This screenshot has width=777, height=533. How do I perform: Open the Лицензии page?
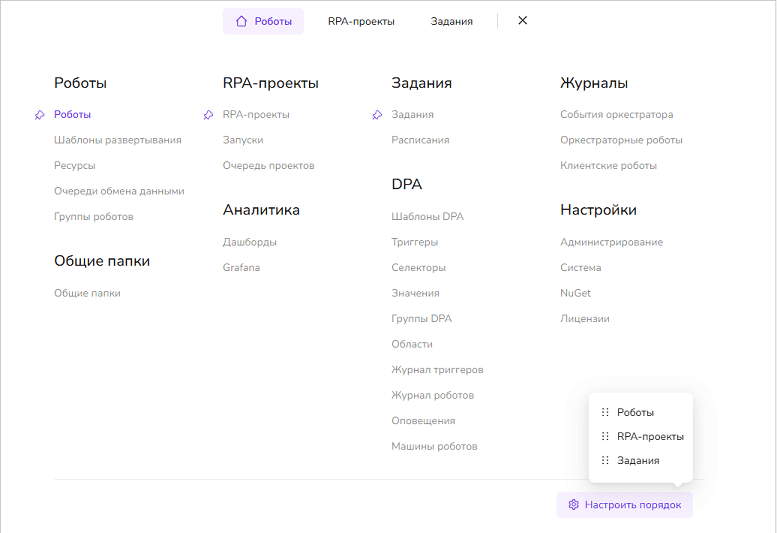point(584,319)
